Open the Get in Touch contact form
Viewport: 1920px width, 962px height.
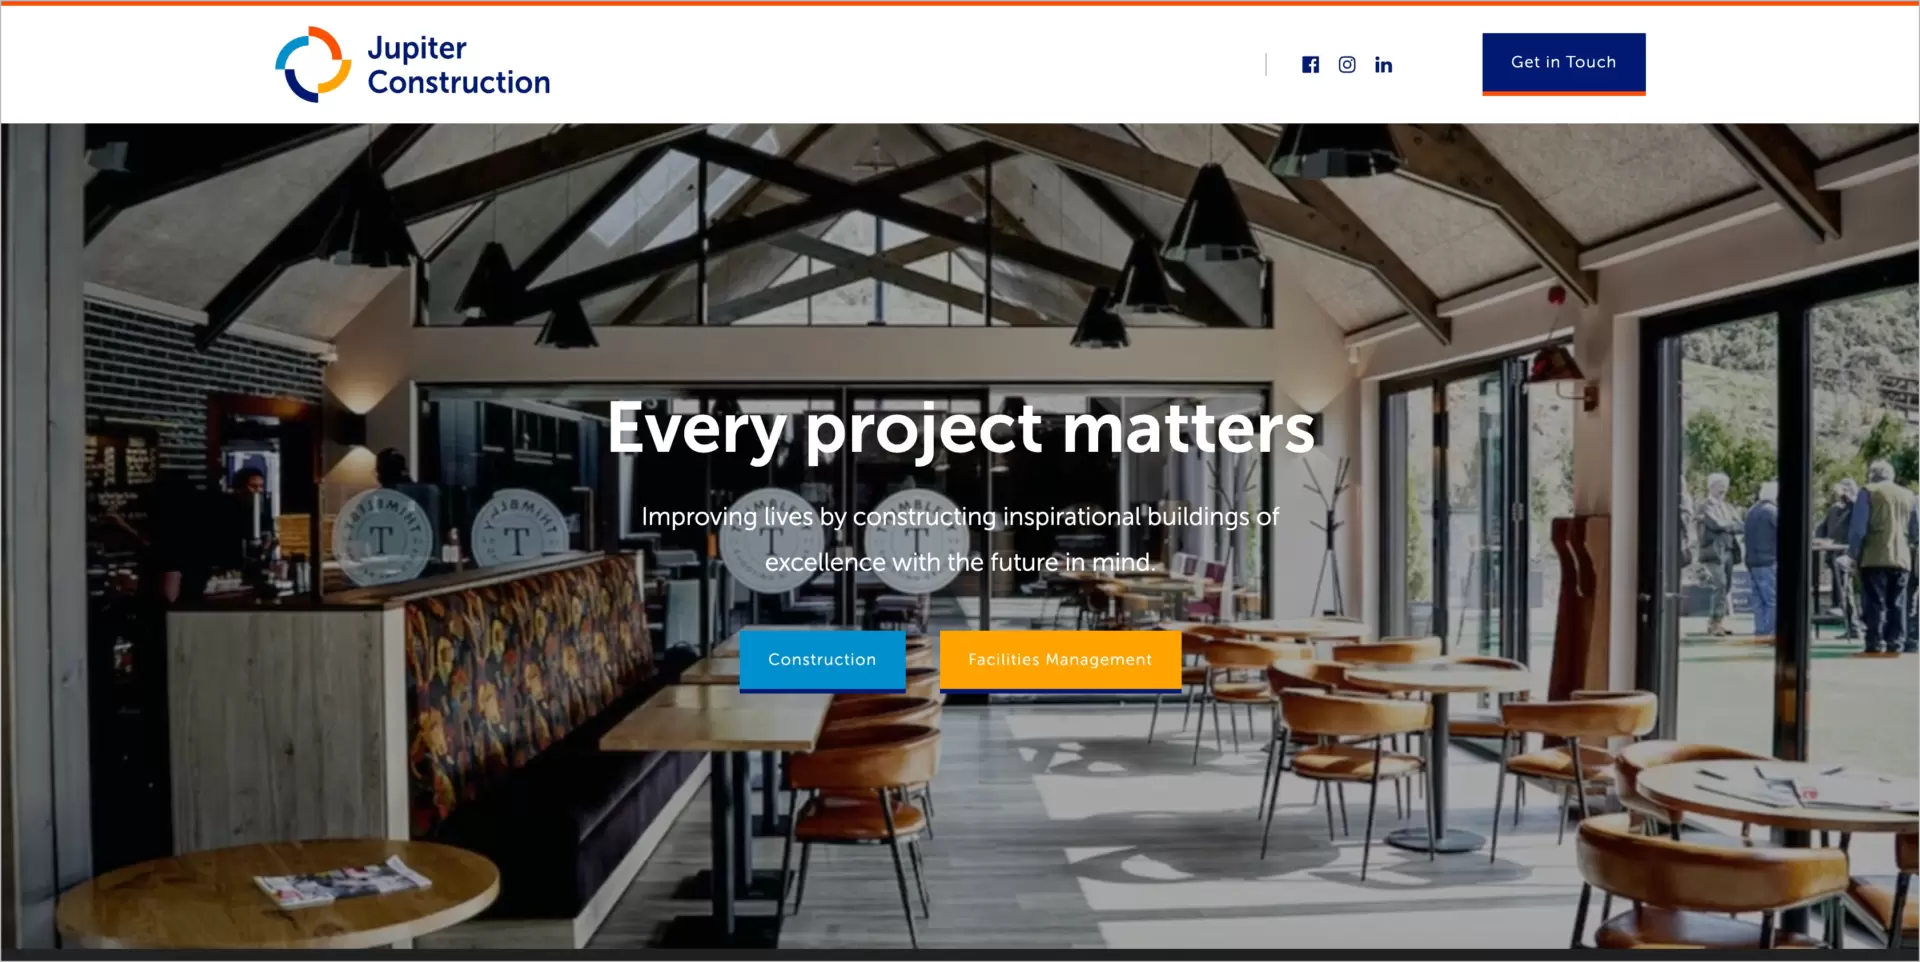point(1563,62)
